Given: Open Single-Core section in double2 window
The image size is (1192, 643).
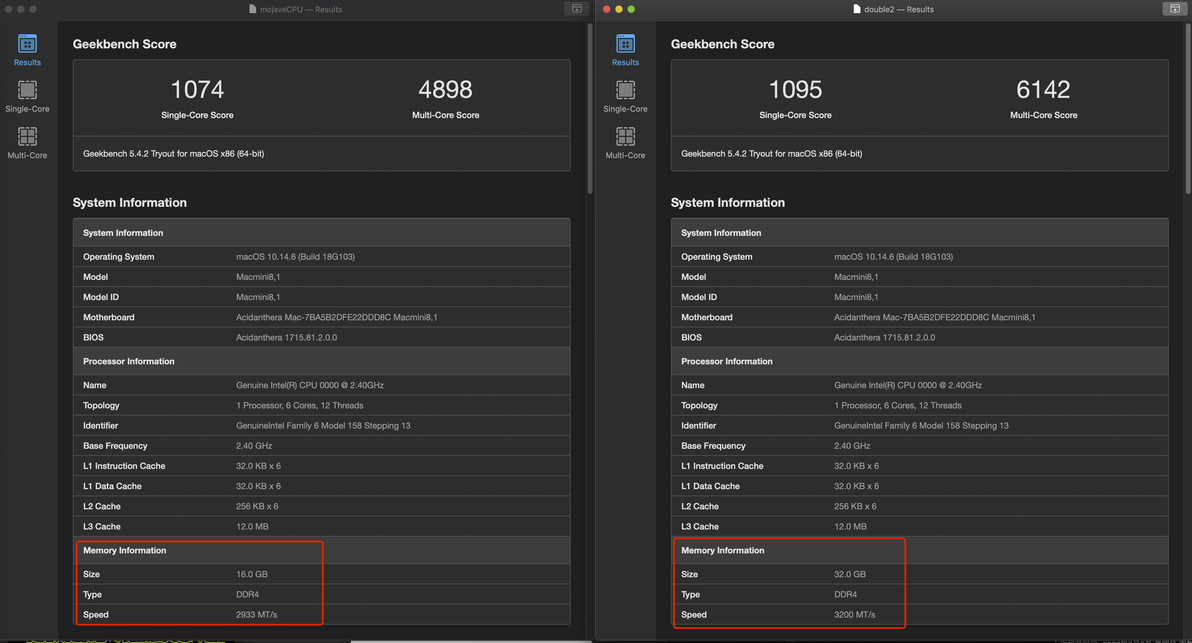Looking at the screenshot, I should point(626,97).
